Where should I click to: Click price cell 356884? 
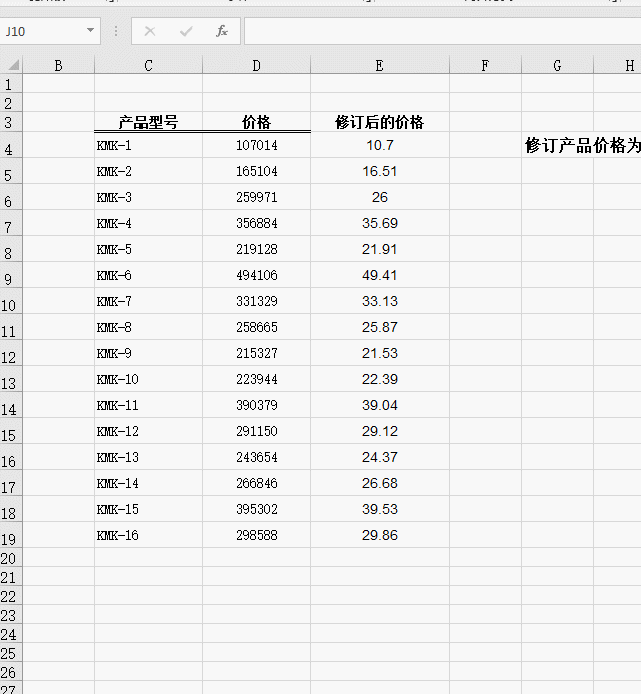pyautogui.click(x=256, y=223)
